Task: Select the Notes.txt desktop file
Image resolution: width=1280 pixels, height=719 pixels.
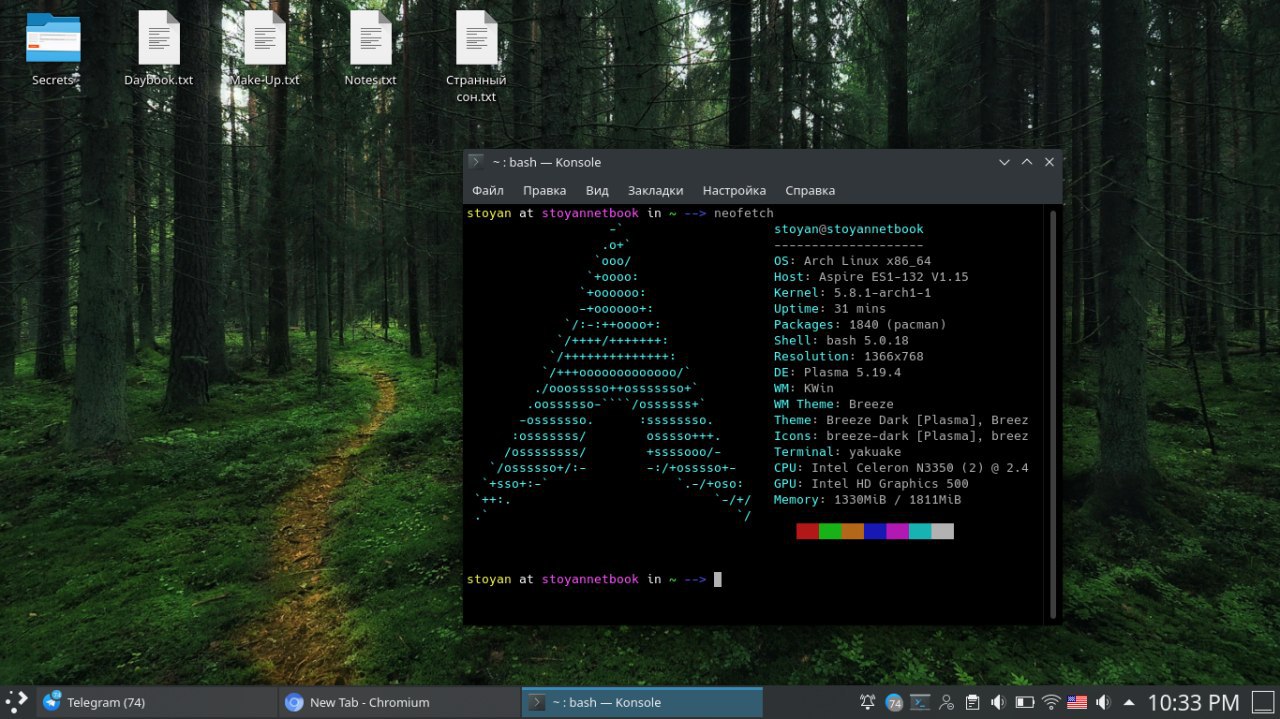Action: coord(371,48)
